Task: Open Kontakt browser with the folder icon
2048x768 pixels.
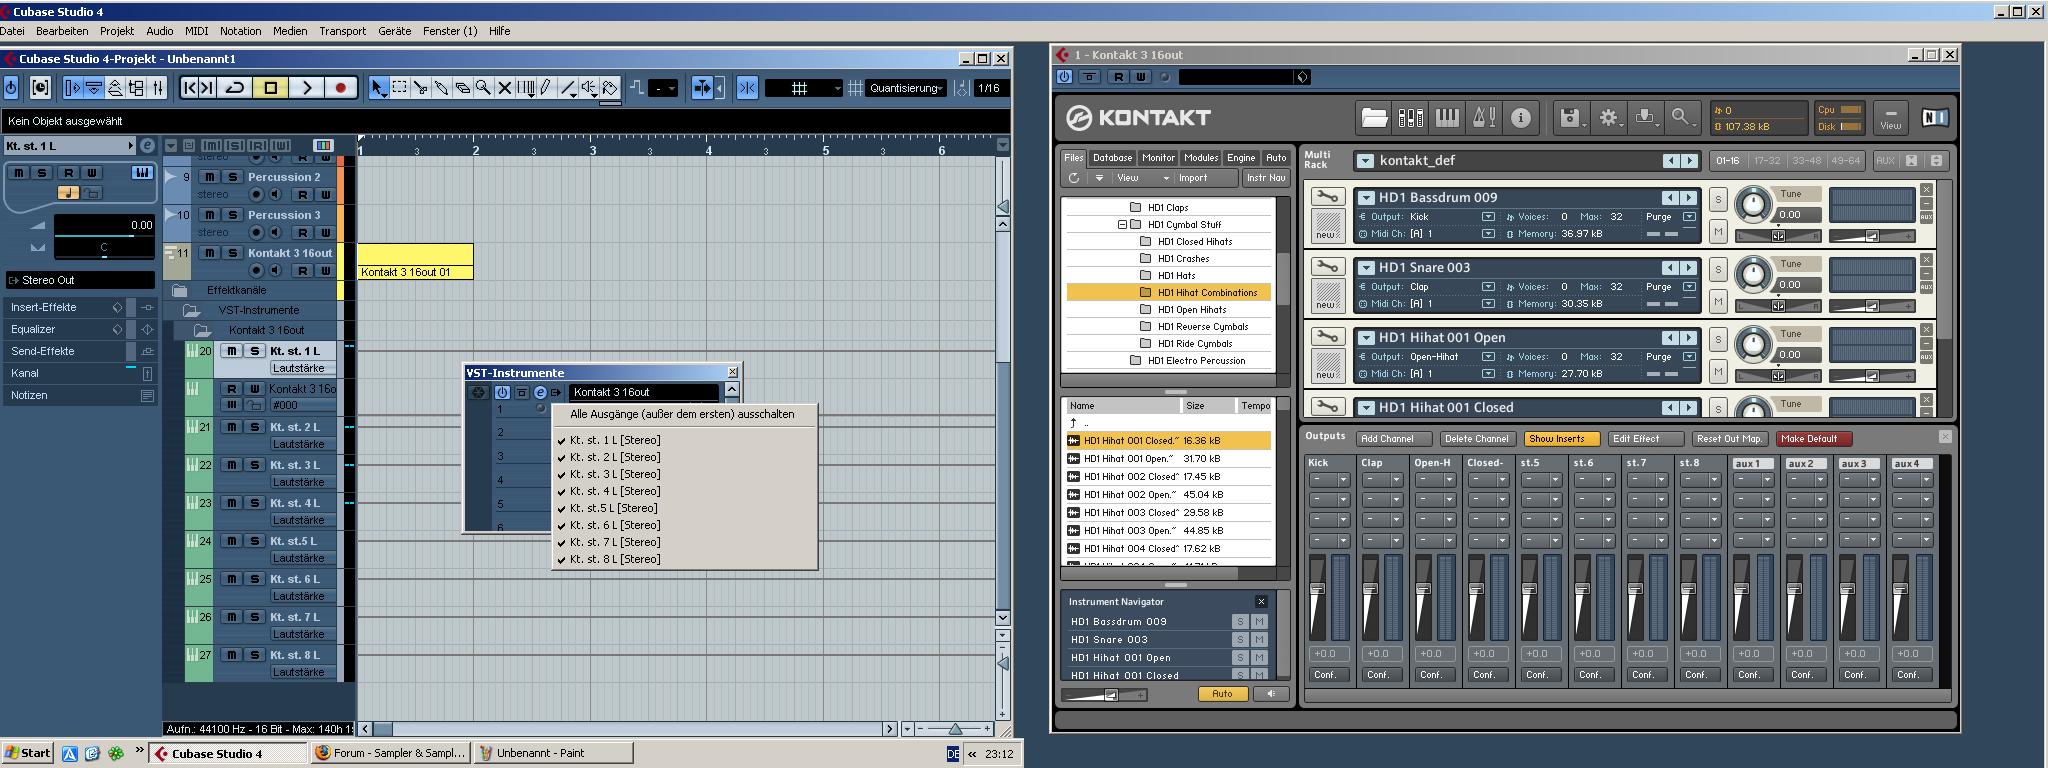Action: [1374, 118]
